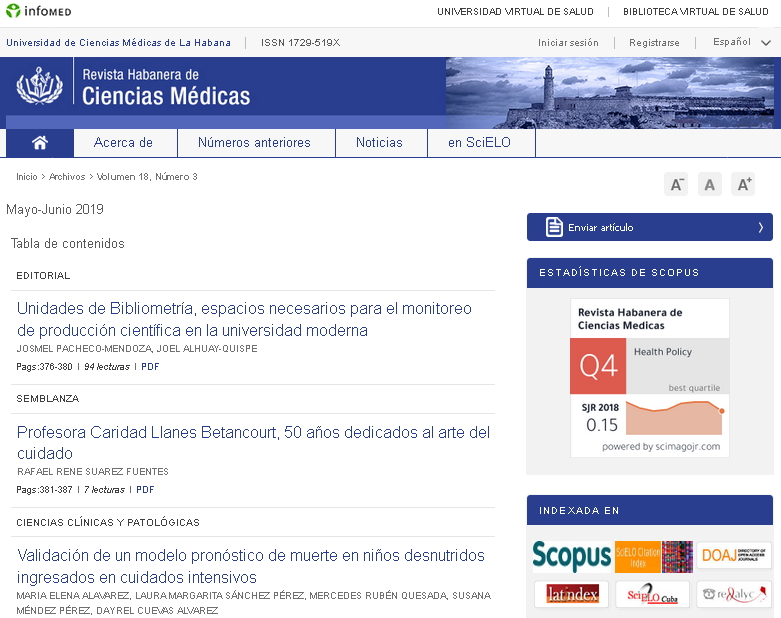The width and height of the screenshot is (781, 618).
Task: Open the SciELO Cuba logo
Action: tap(652, 594)
